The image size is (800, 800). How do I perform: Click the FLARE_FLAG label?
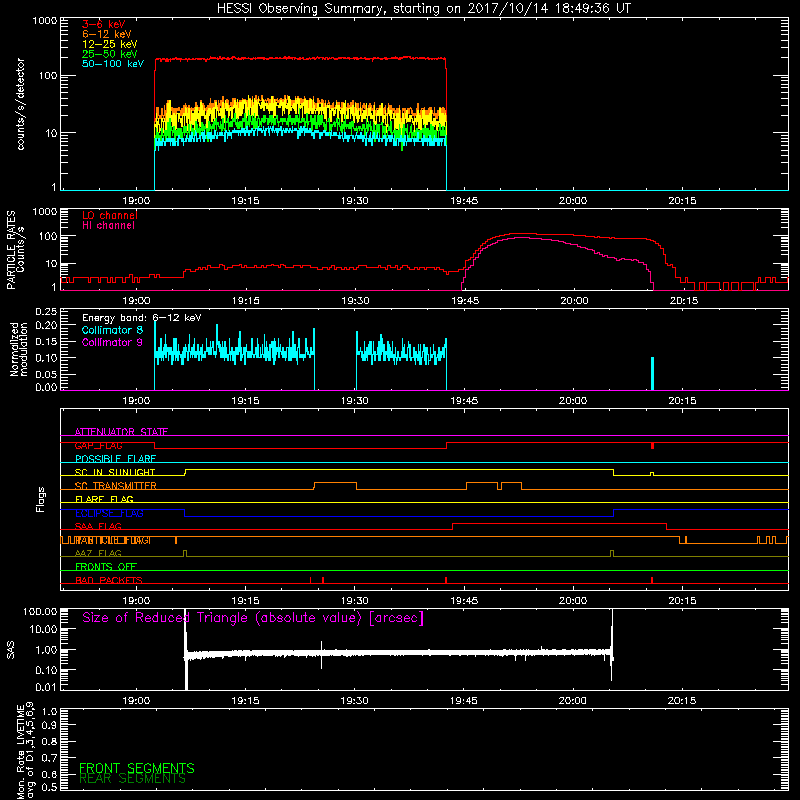coord(104,499)
